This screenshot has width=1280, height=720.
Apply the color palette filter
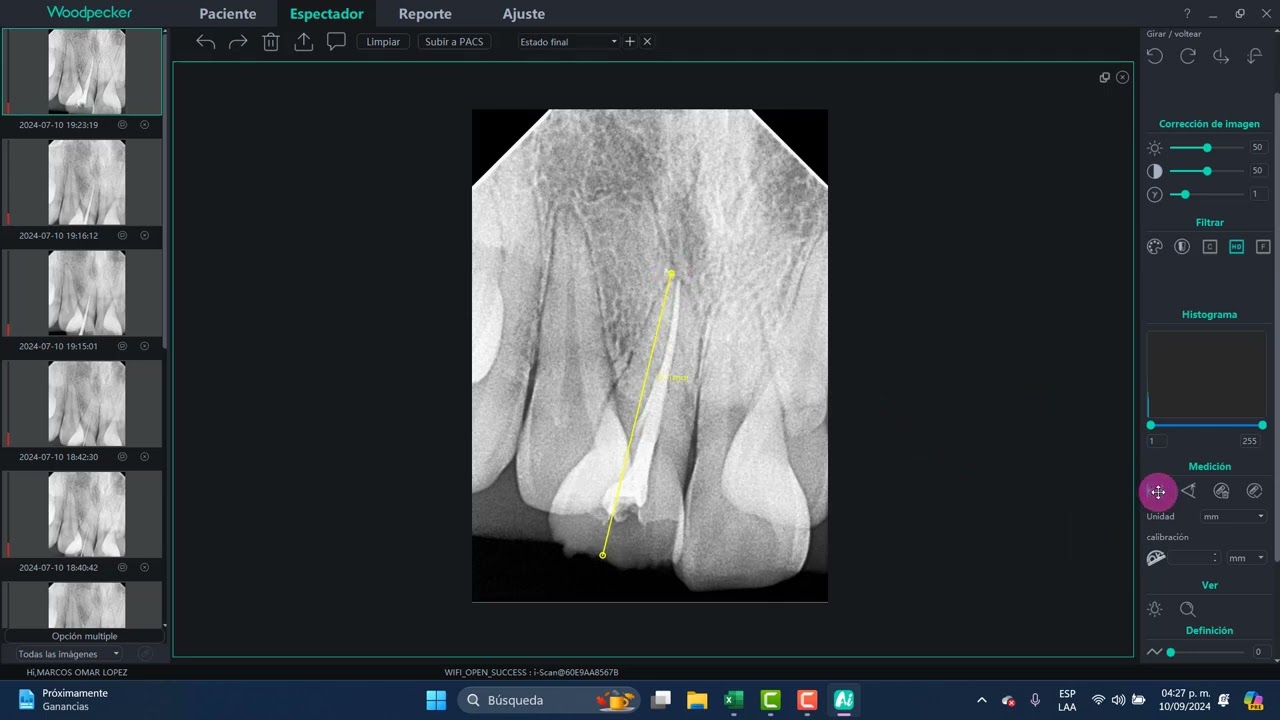[1155, 247]
